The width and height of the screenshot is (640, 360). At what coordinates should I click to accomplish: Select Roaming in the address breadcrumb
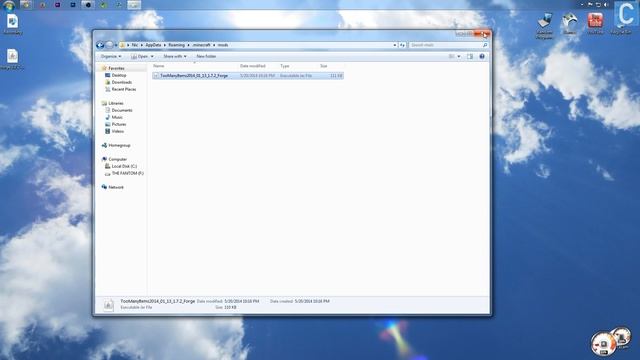coord(176,45)
